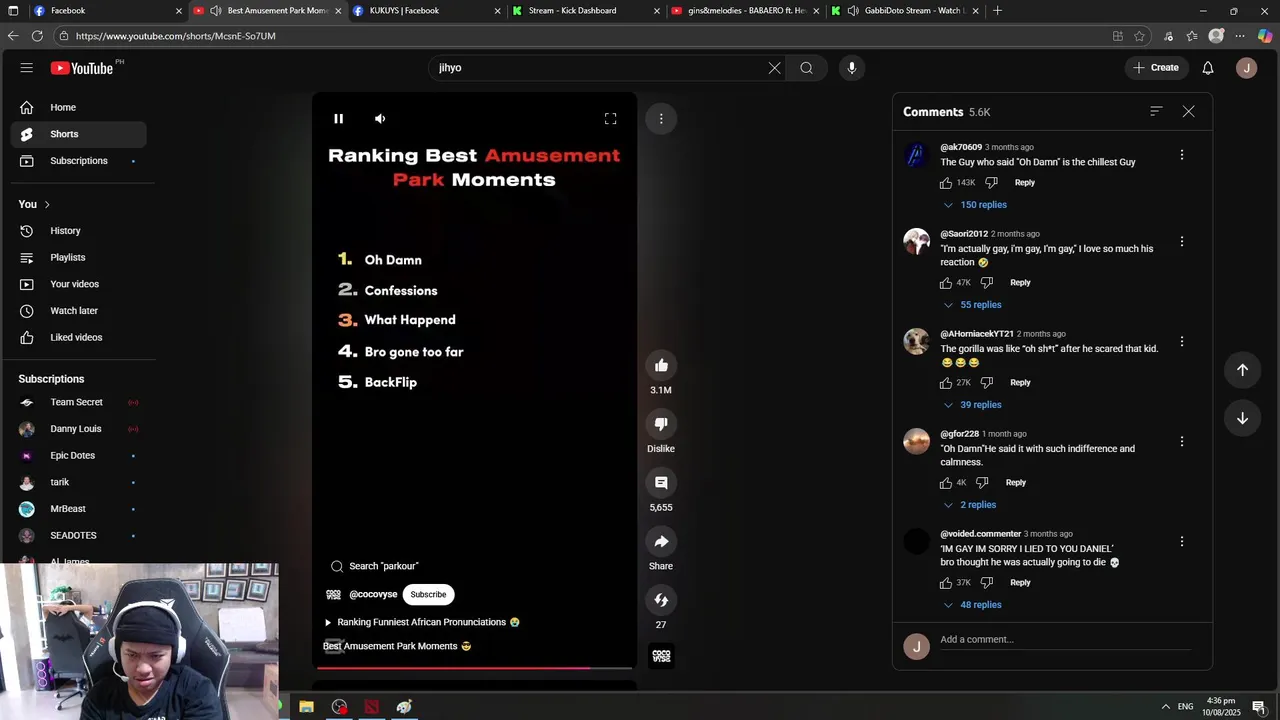
Task: Go to the YouTube home logo
Action: (x=82, y=68)
